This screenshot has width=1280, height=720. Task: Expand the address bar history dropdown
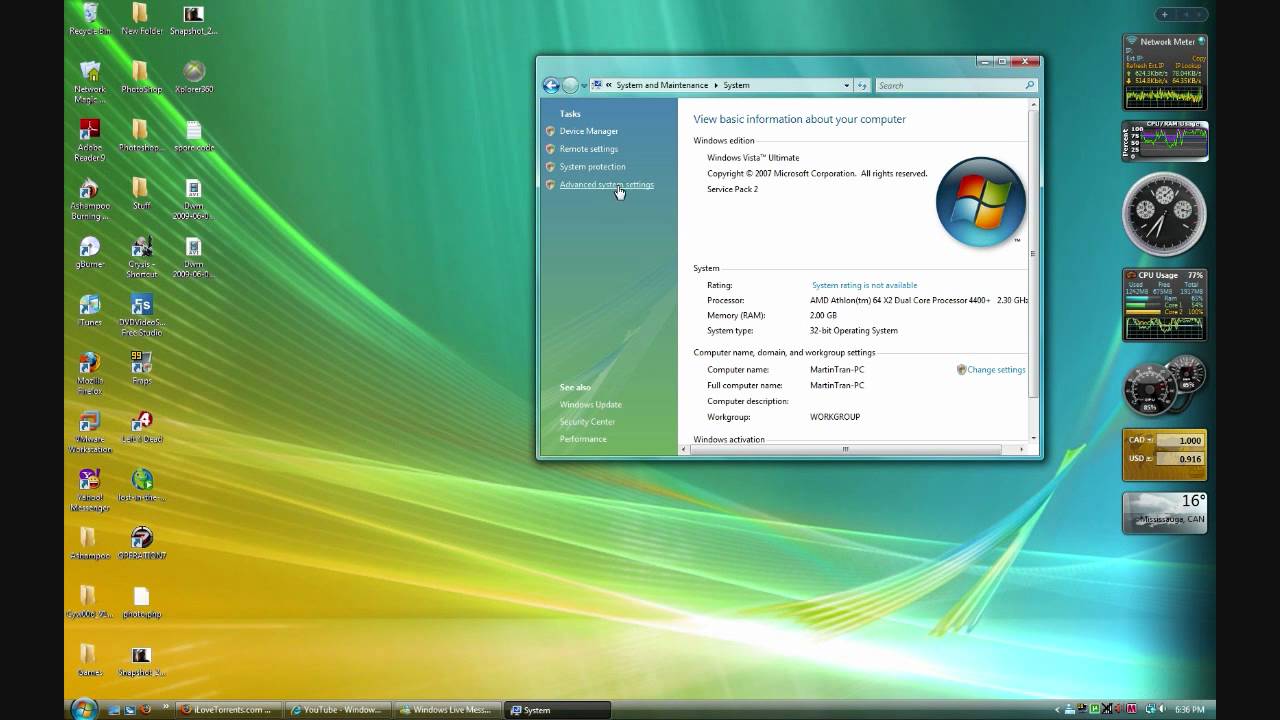tap(846, 85)
